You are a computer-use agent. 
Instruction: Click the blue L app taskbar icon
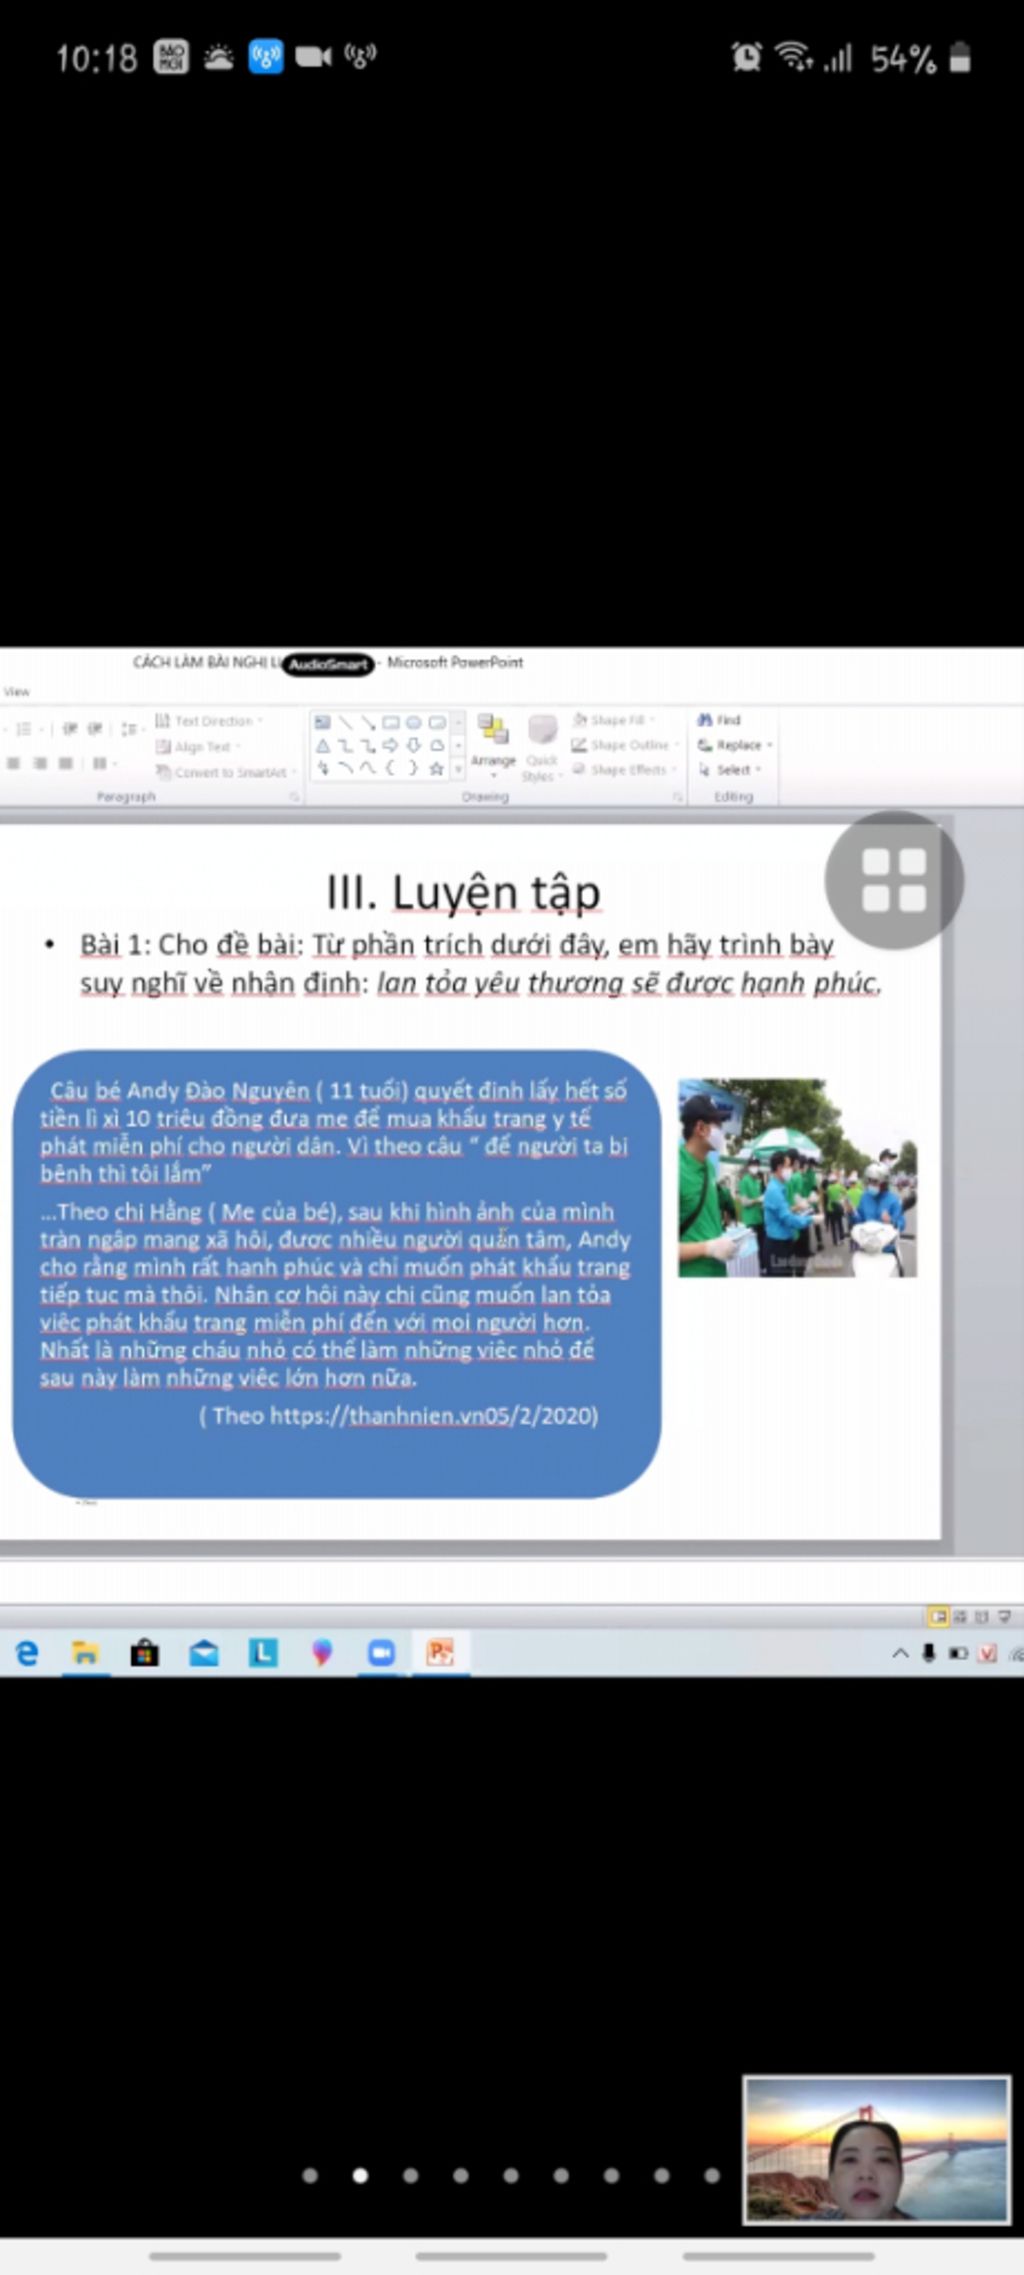263,1654
